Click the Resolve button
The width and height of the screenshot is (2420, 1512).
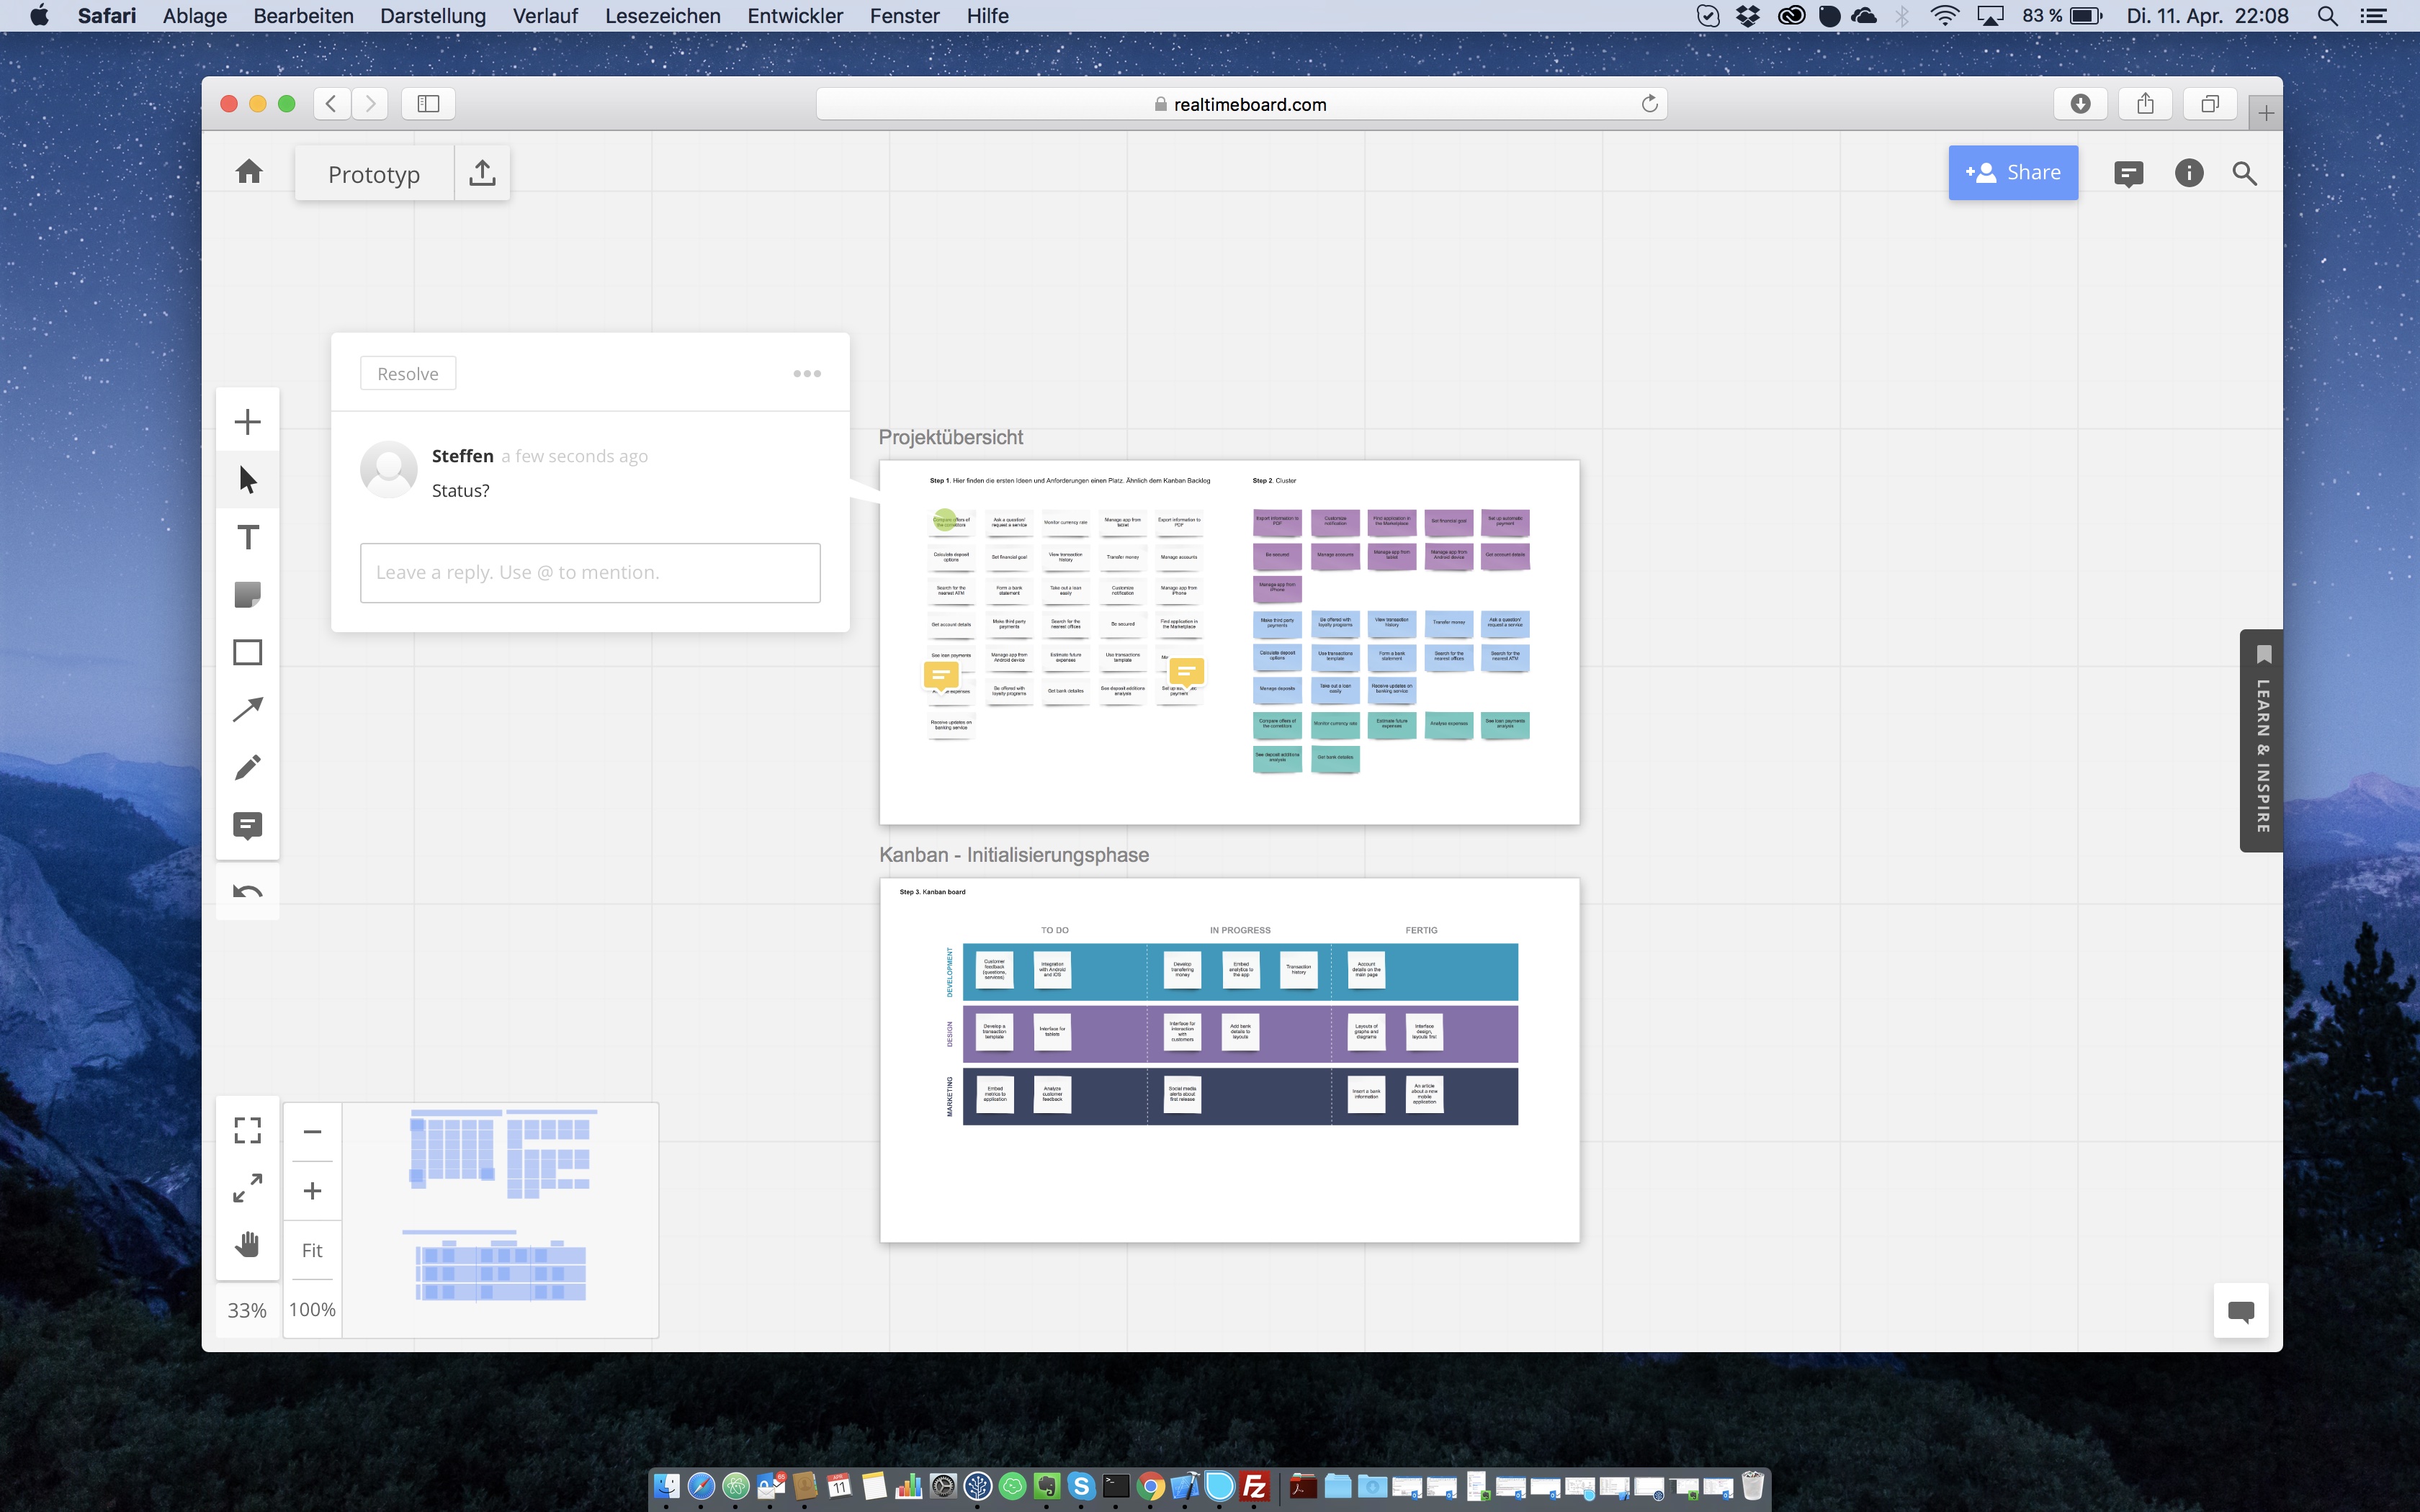[408, 374]
